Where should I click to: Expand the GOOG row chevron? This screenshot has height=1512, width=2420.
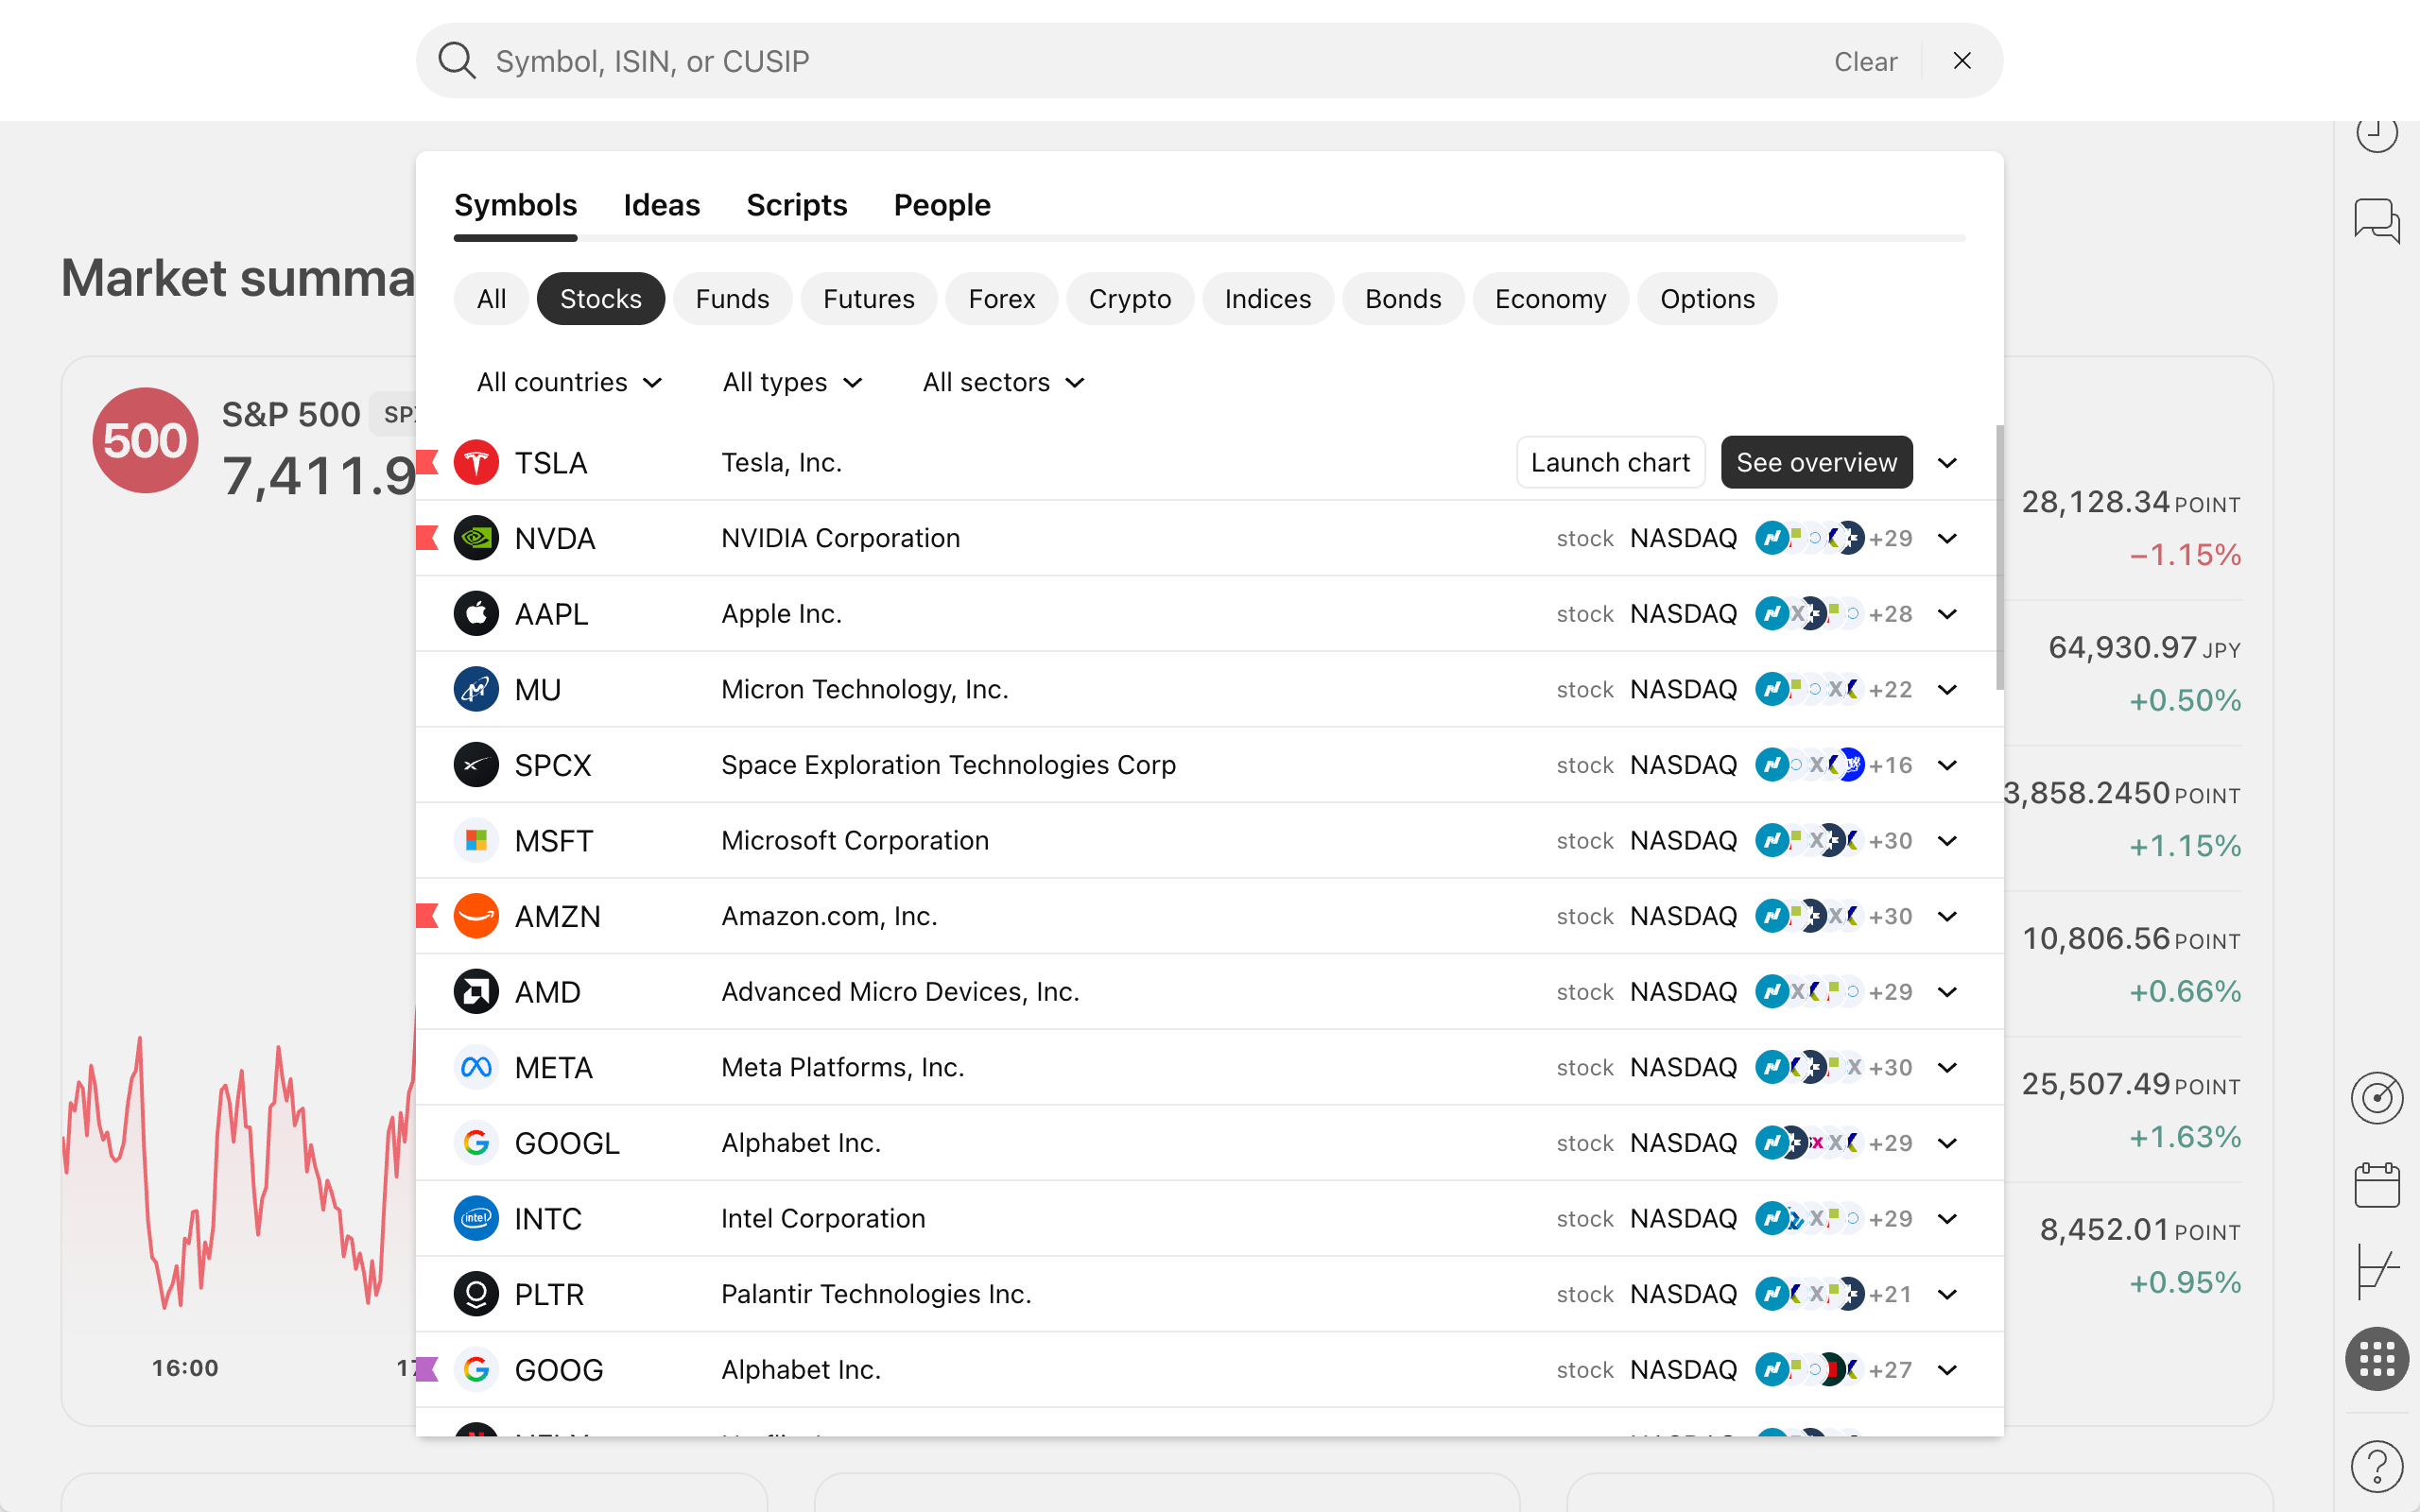1947,1369
